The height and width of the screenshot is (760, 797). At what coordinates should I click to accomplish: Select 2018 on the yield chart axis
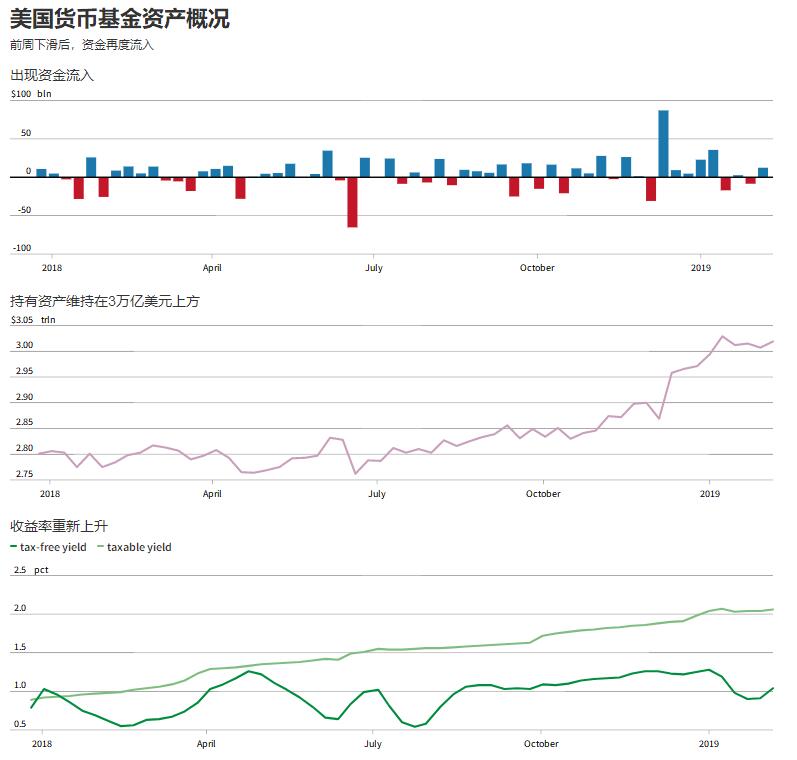tap(41, 744)
